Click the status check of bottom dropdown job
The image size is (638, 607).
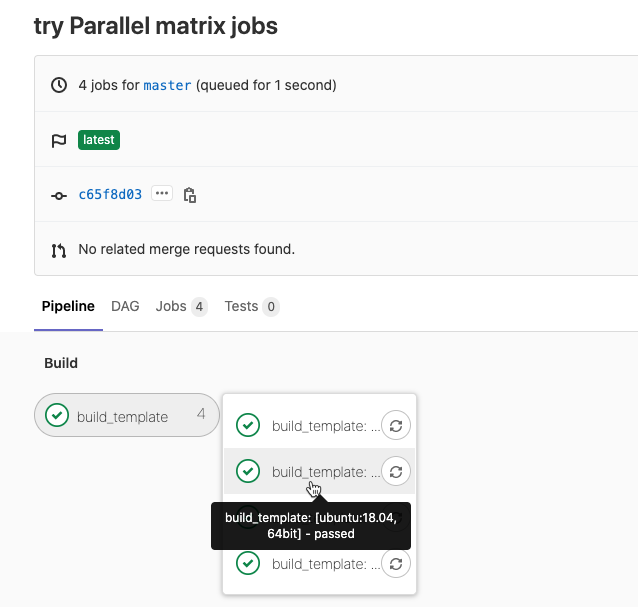coord(248,563)
